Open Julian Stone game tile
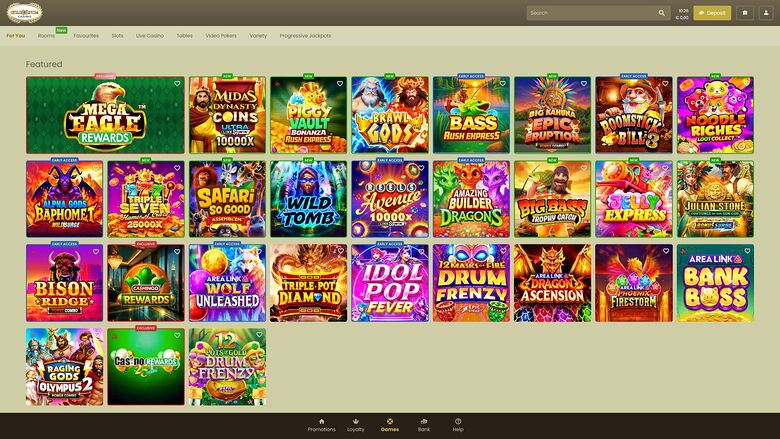This screenshot has height=439, width=780. click(715, 199)
